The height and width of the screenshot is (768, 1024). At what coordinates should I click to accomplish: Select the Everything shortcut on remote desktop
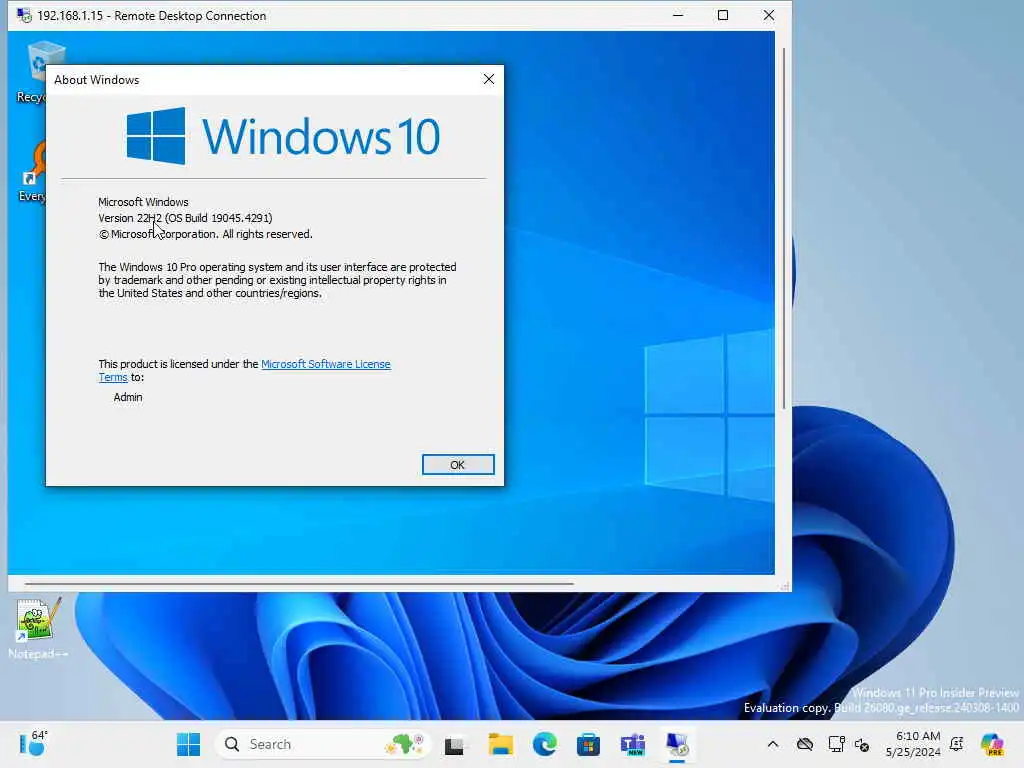(x=31, y=171)
